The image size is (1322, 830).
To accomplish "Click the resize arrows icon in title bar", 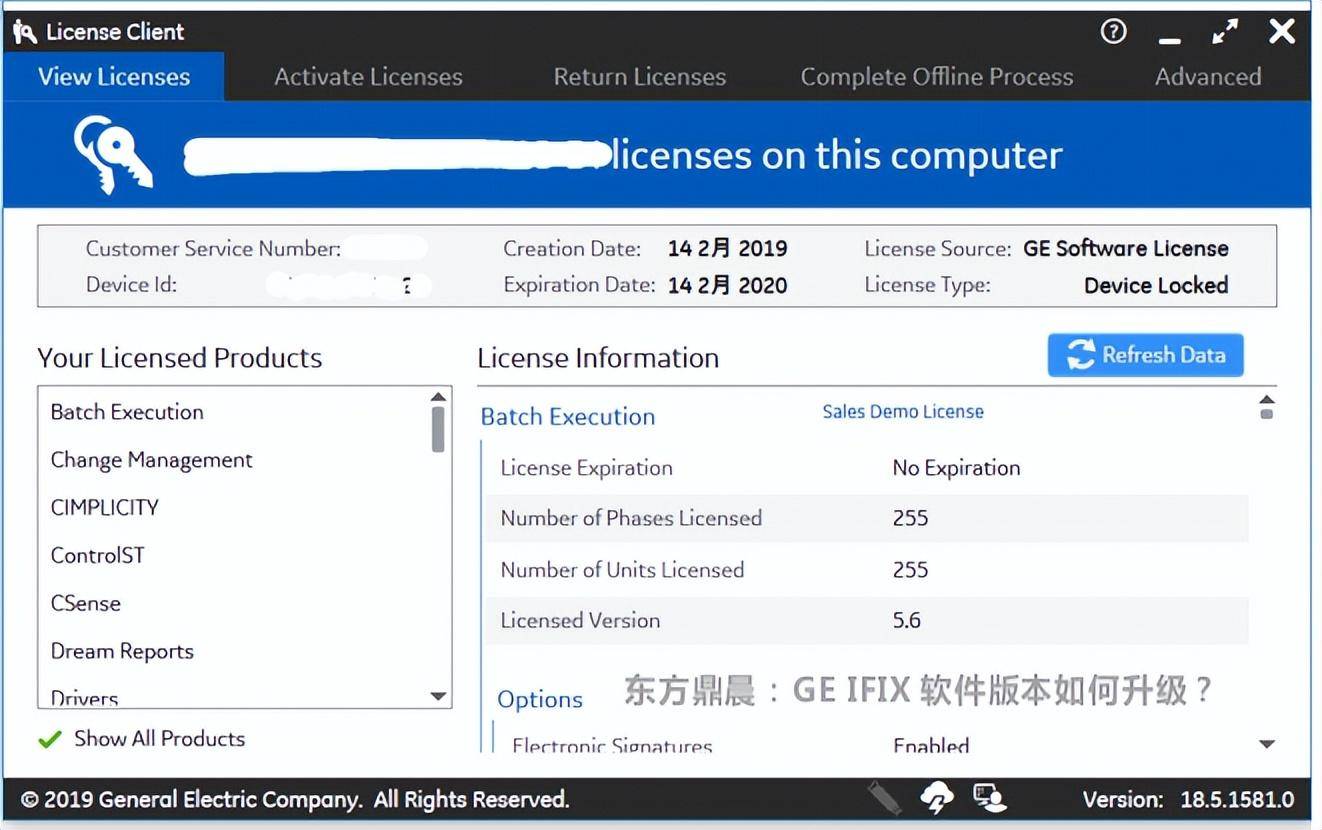I will (1224, 31).
